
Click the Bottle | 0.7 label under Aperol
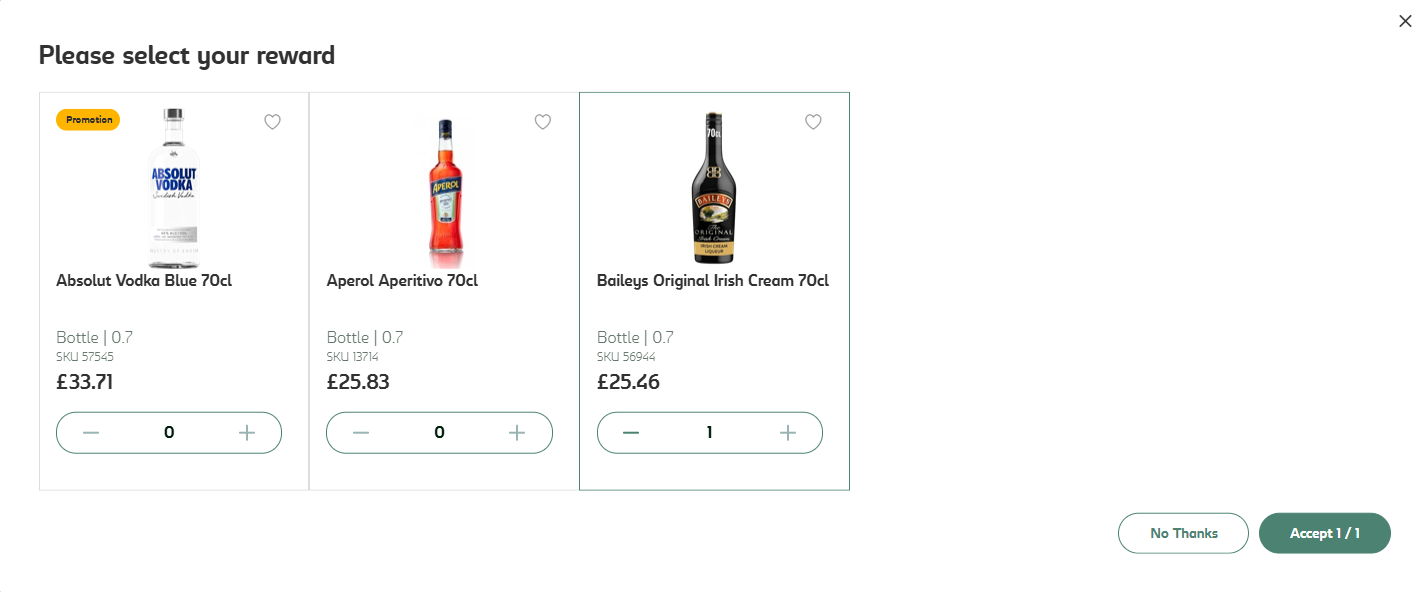[364, 337]
